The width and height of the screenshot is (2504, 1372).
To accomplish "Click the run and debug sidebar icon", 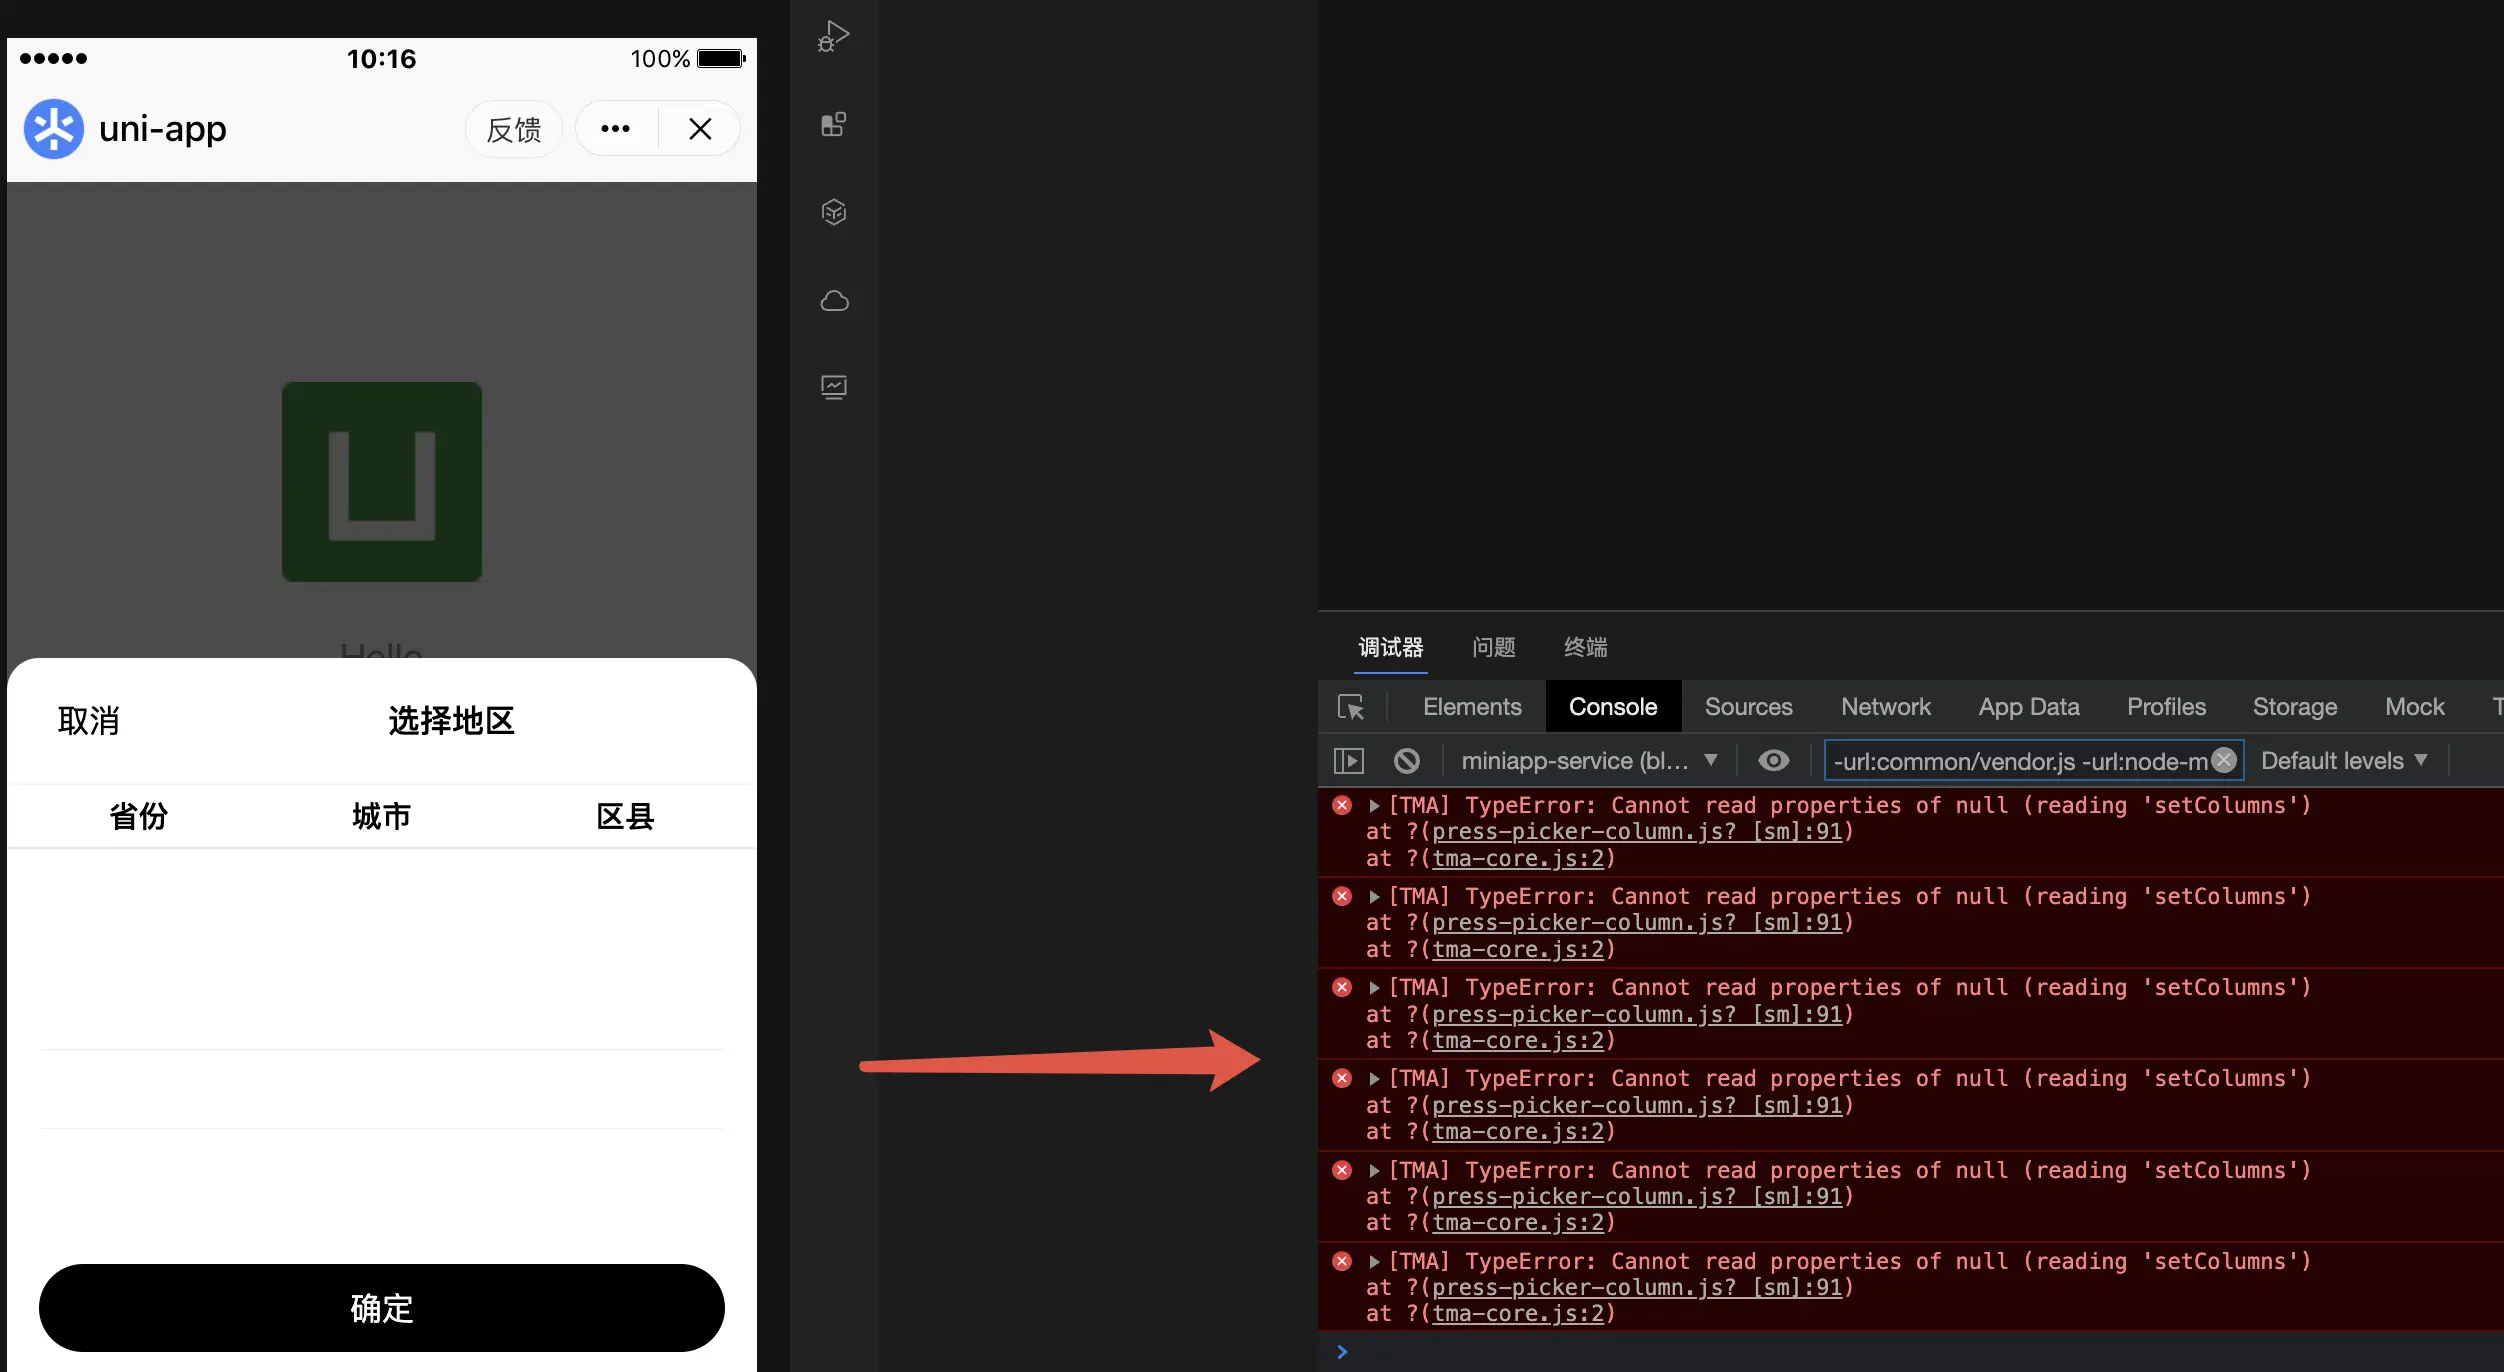I will point(834,36).
